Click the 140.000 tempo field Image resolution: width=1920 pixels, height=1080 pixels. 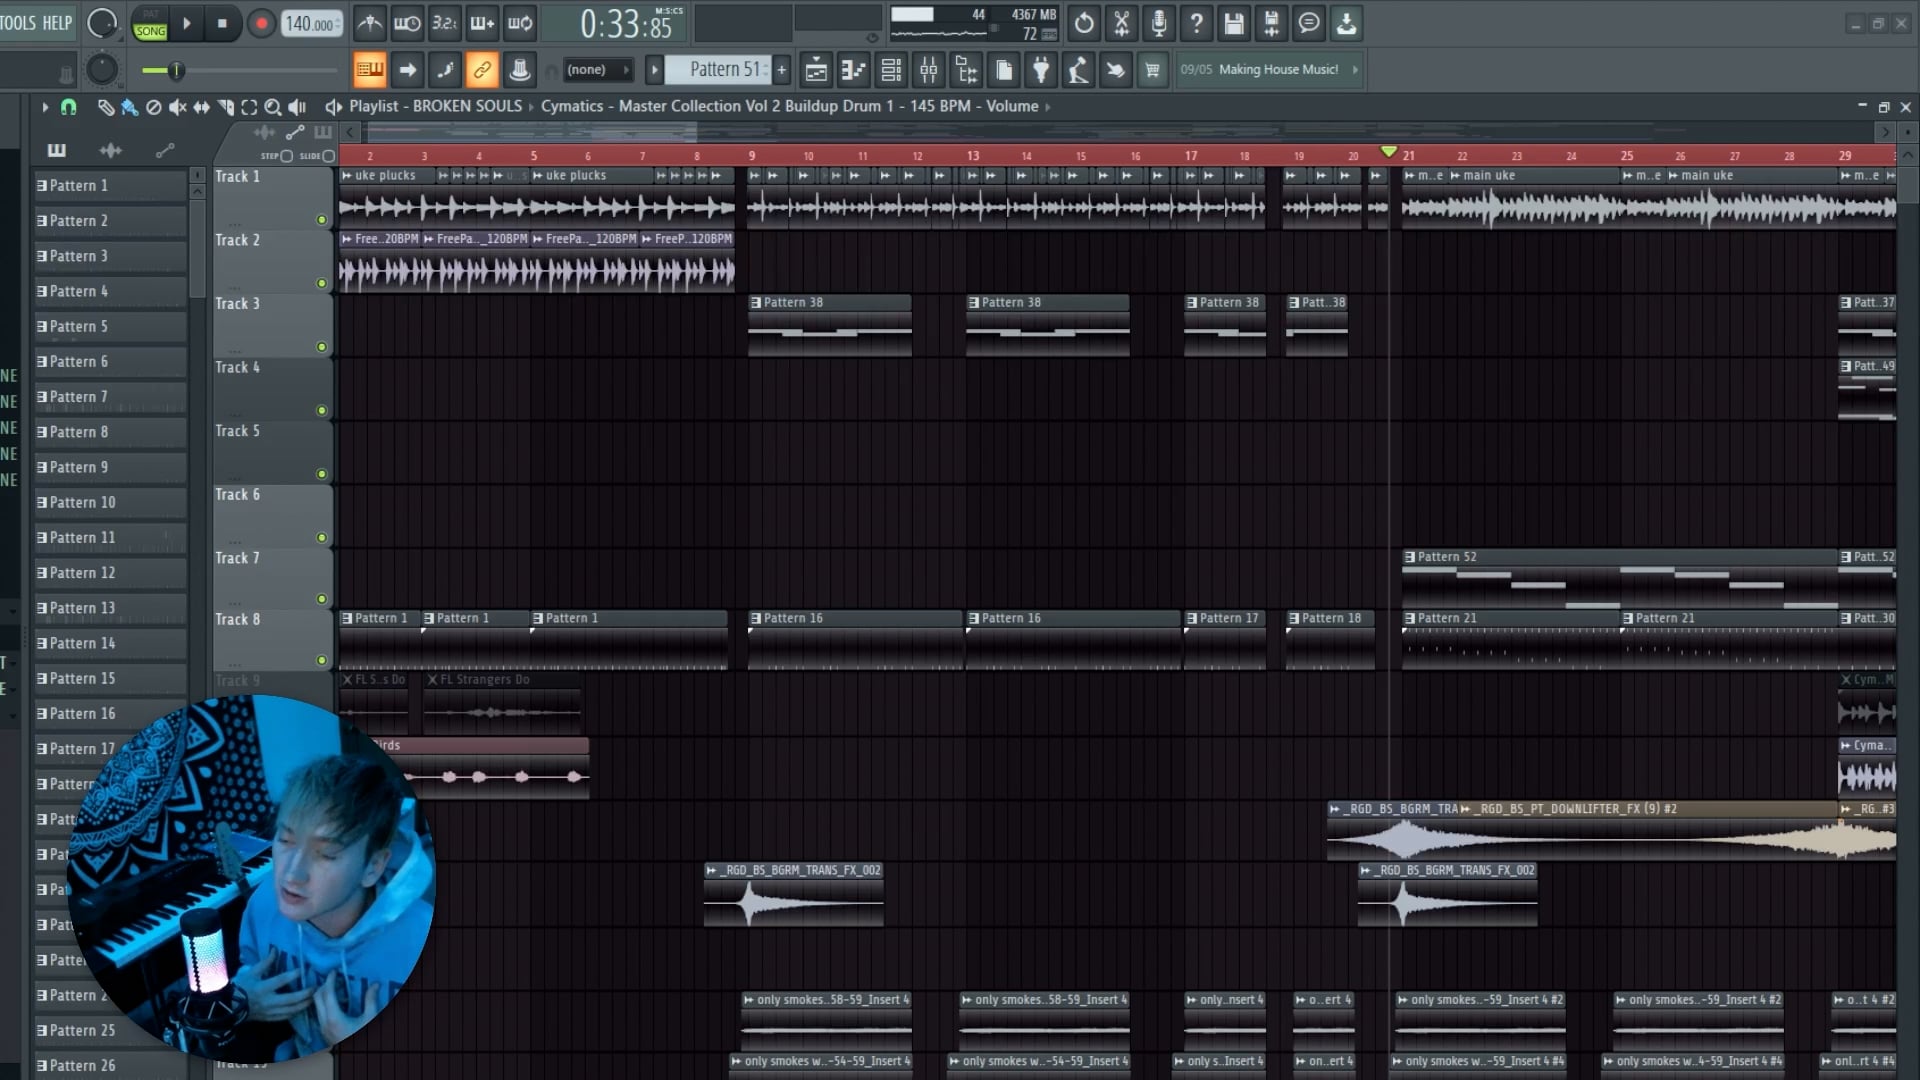[x=311, y=23]
